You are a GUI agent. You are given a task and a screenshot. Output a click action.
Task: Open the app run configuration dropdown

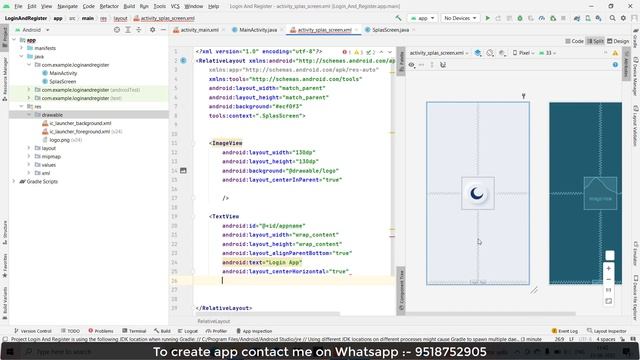click(422, 18)
